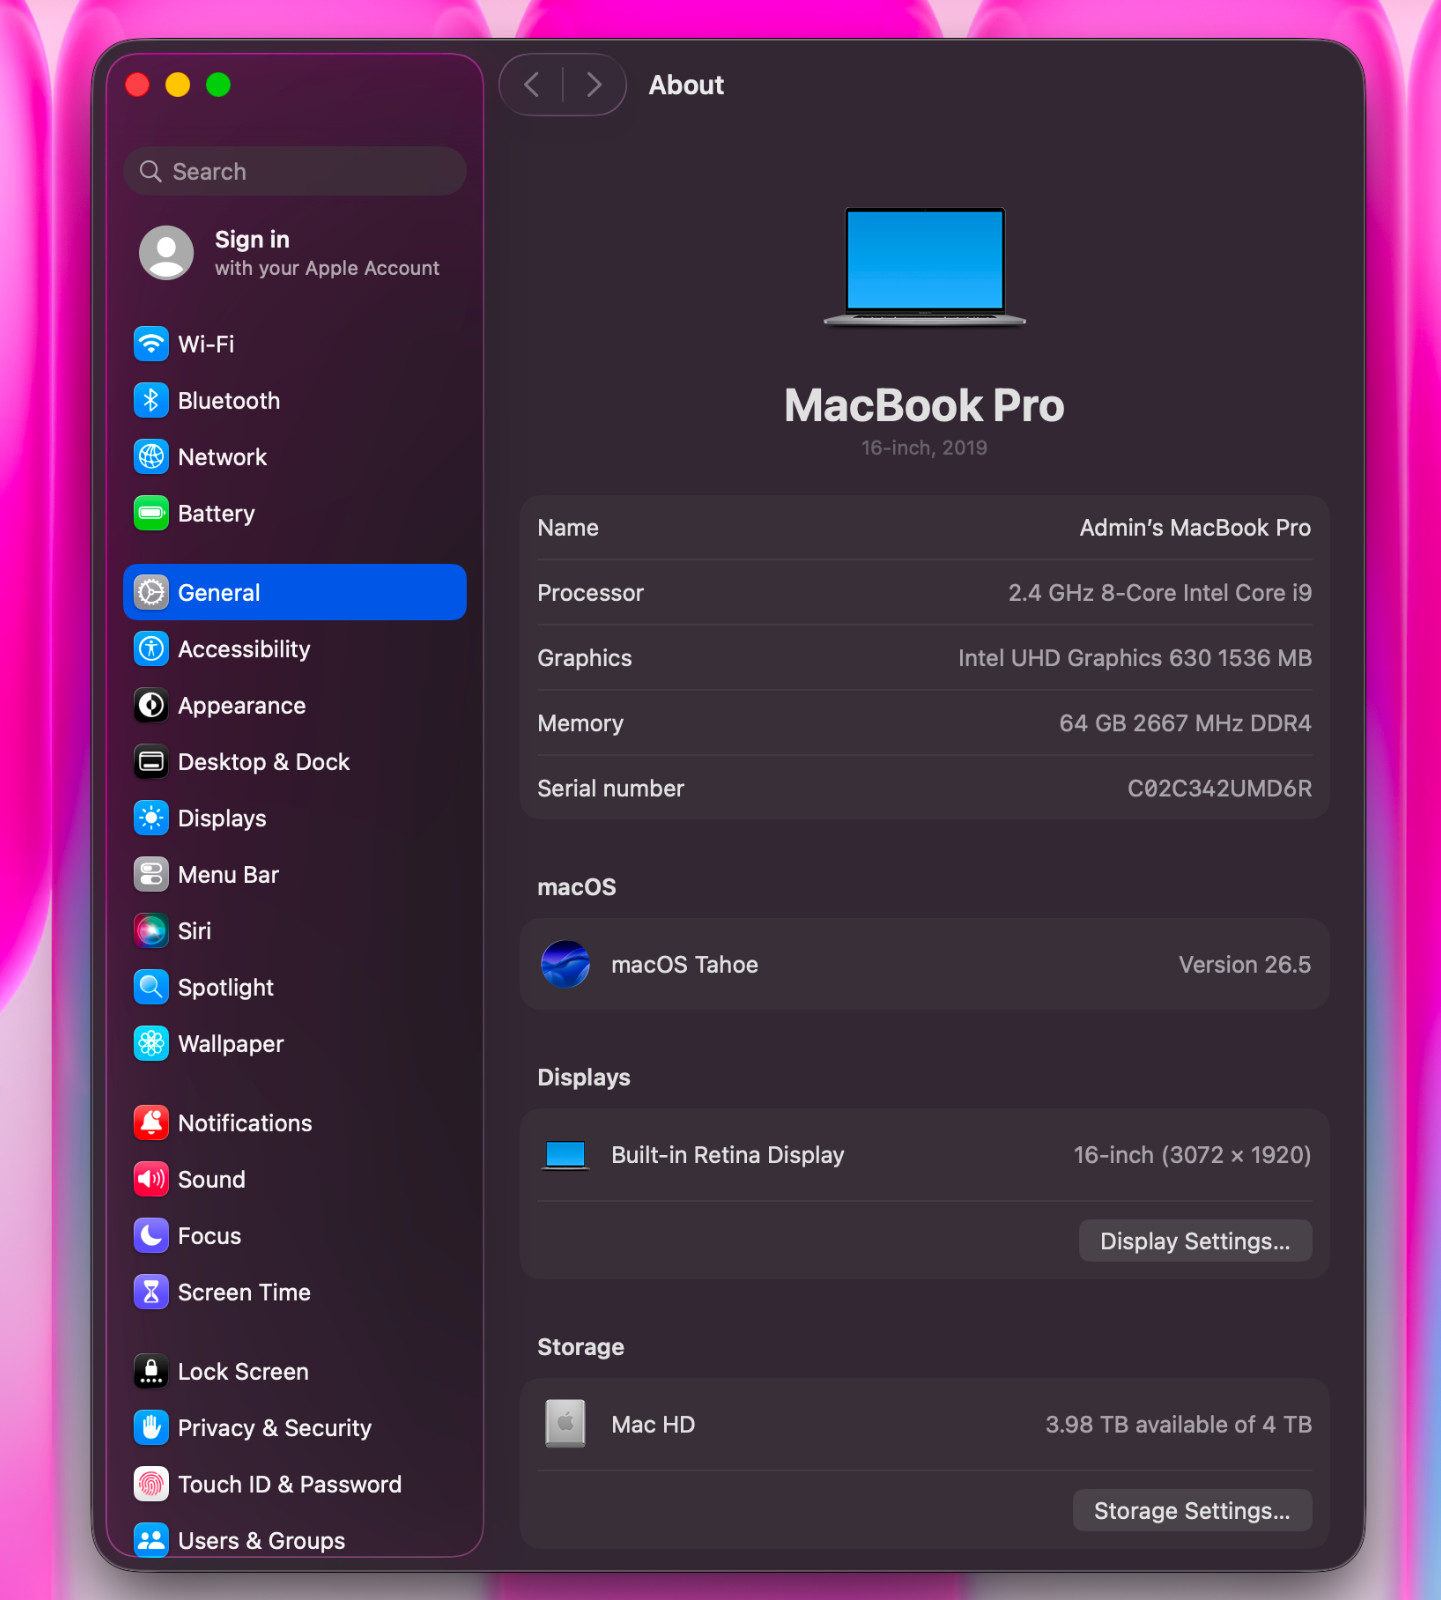Go forward with the right chevron

(594, 85)
